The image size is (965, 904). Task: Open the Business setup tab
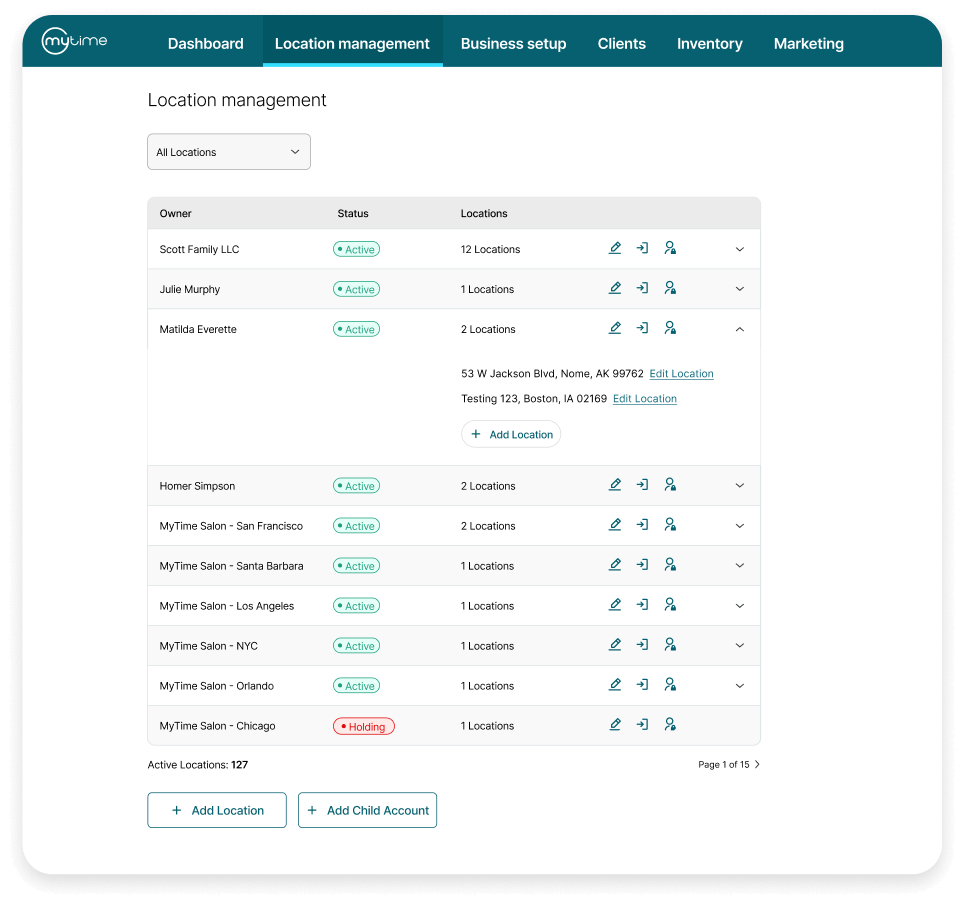tap(513, 44)
